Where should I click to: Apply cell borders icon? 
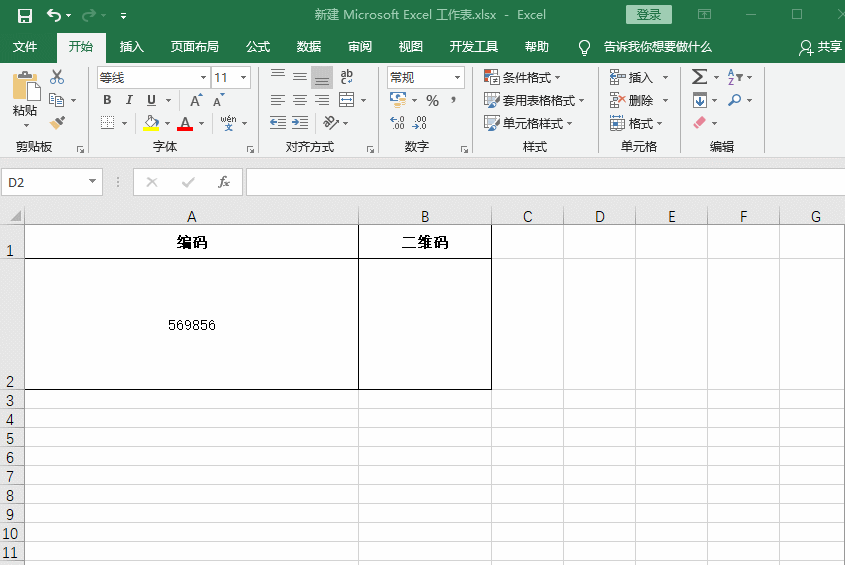[x=108, y=123]
